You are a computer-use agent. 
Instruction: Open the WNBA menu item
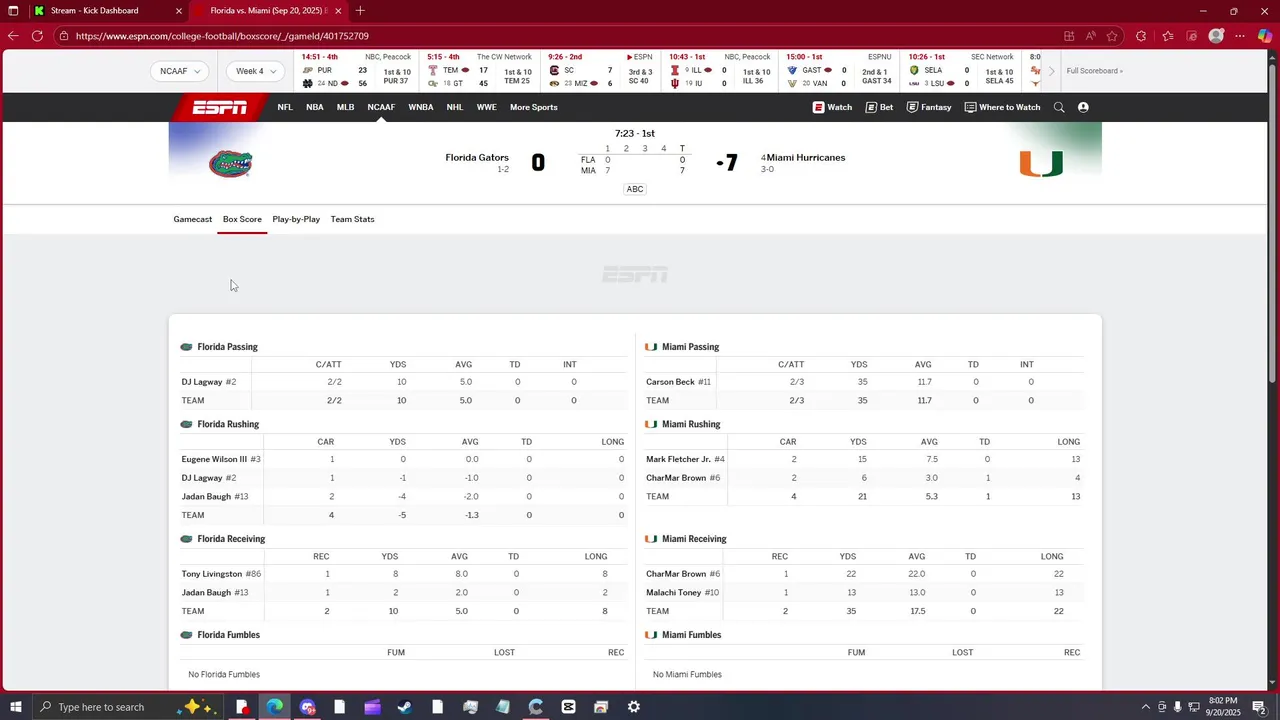click(x=421, y=107)
